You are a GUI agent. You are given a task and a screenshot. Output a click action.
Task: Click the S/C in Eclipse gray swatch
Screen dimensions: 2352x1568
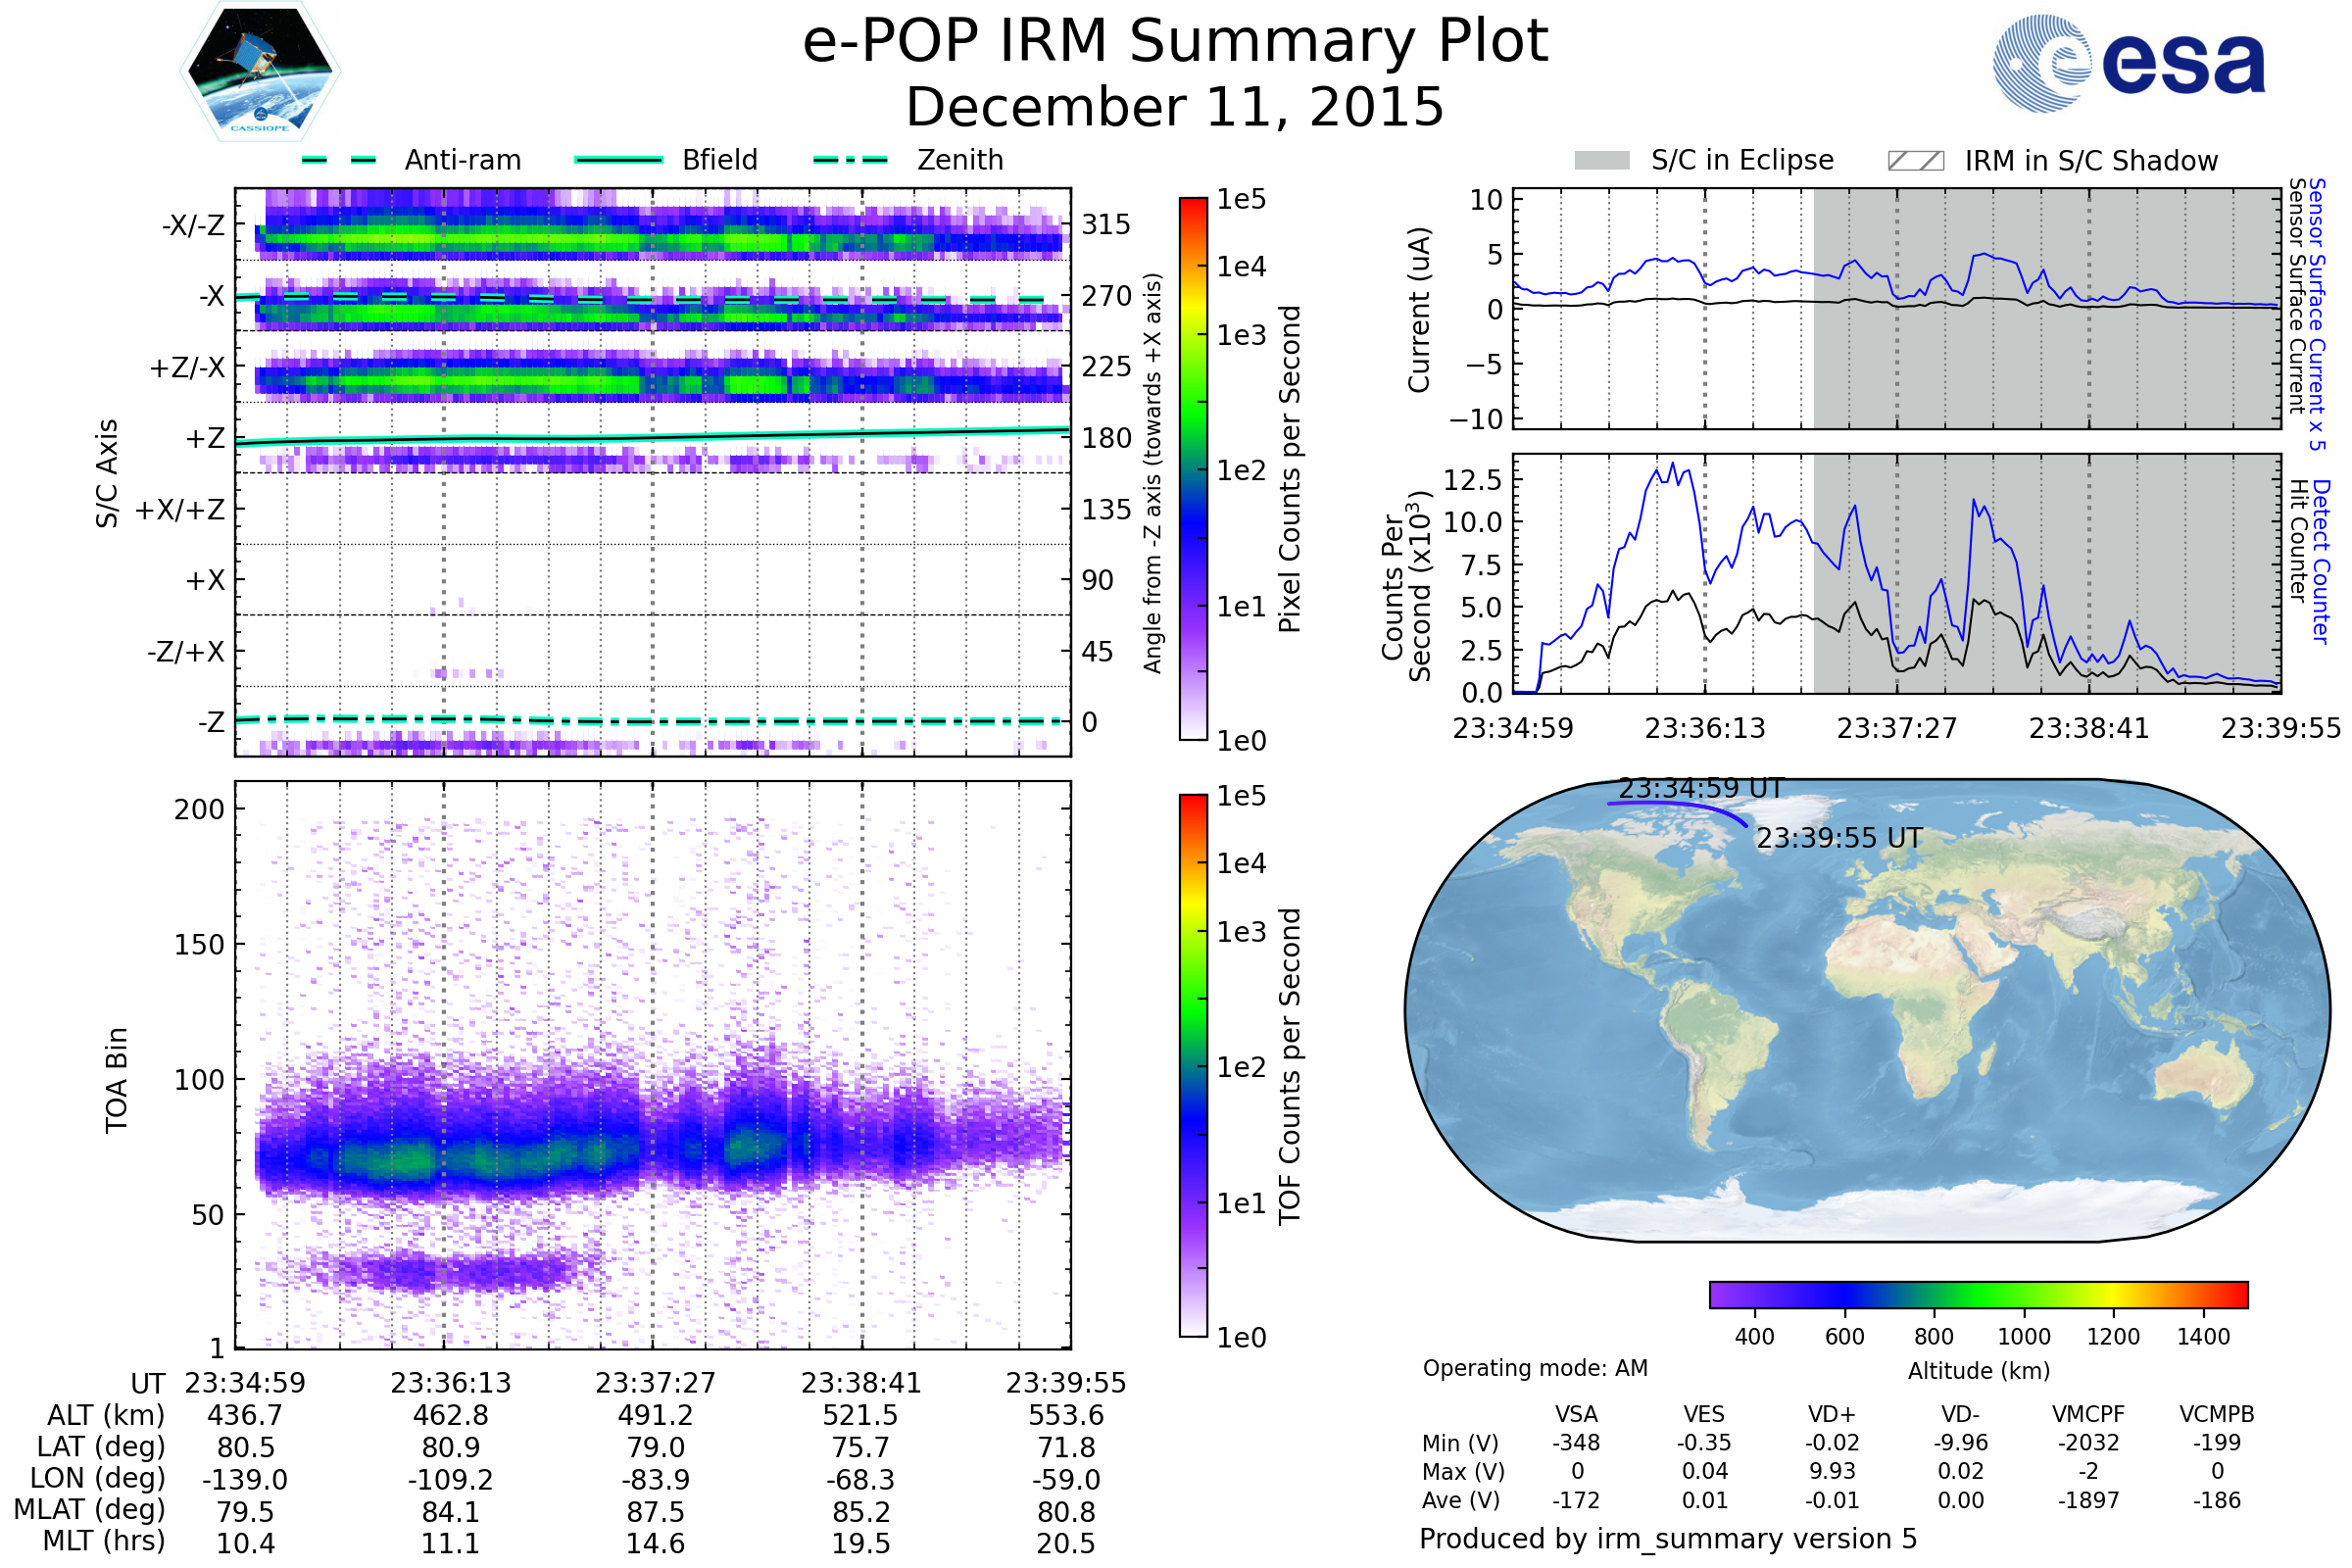1601,161
